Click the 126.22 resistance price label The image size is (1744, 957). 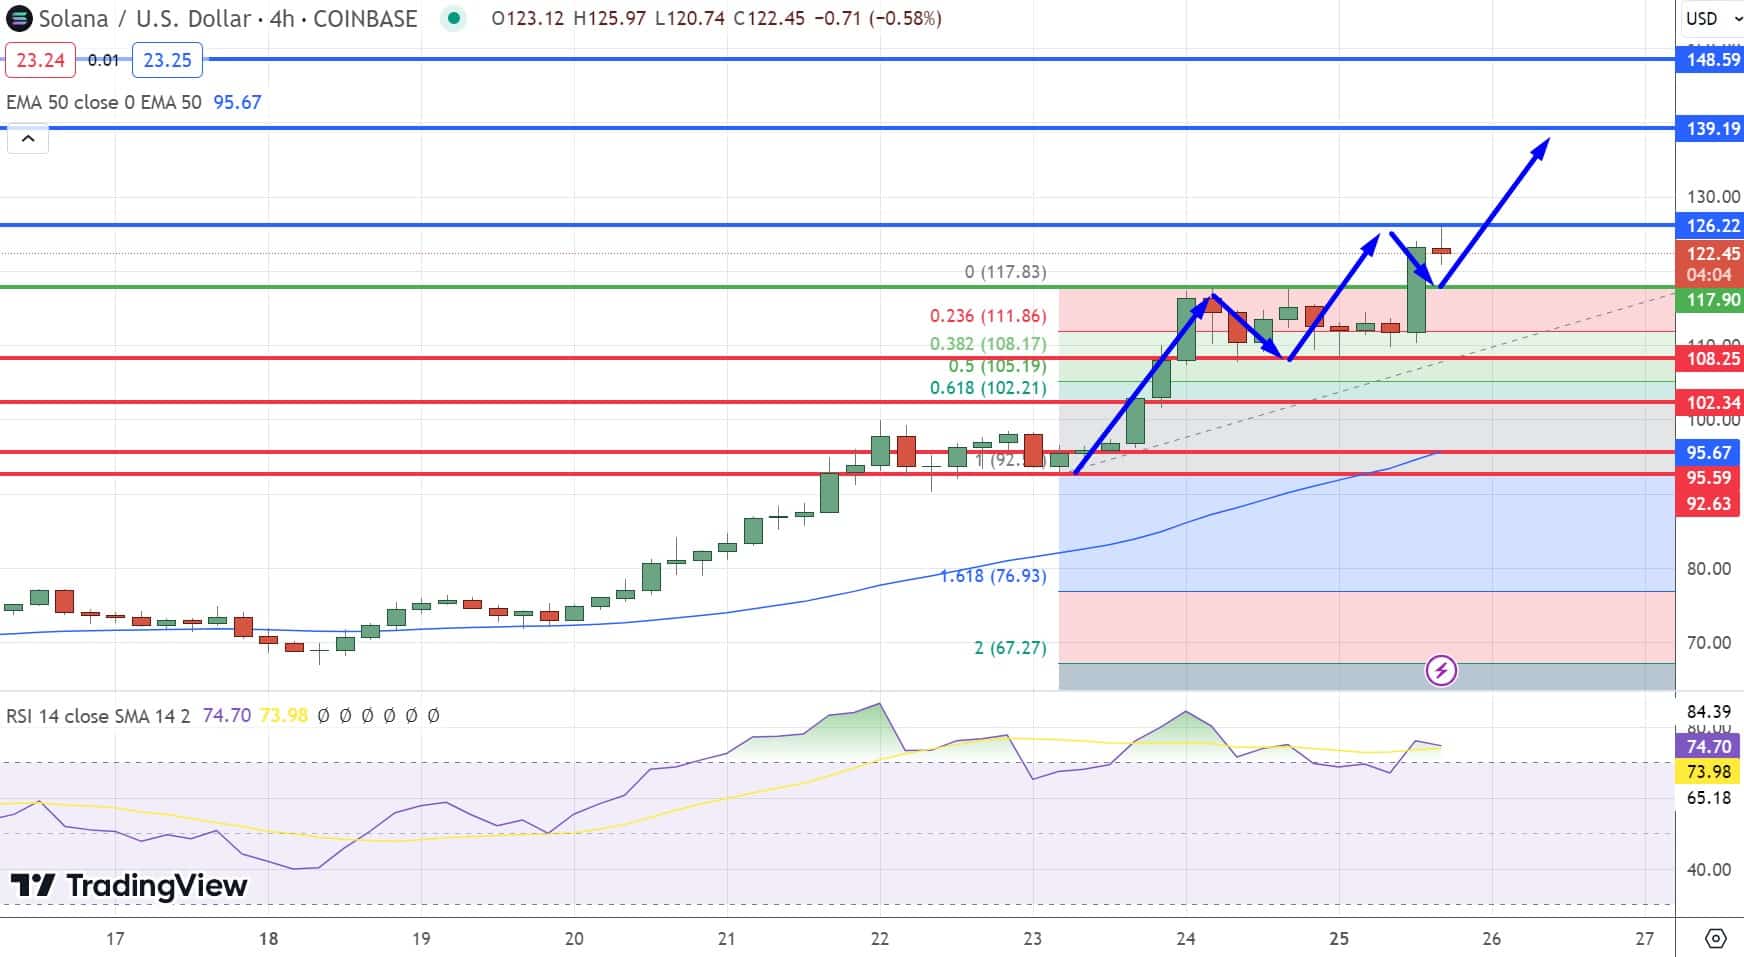(1709, 226)
